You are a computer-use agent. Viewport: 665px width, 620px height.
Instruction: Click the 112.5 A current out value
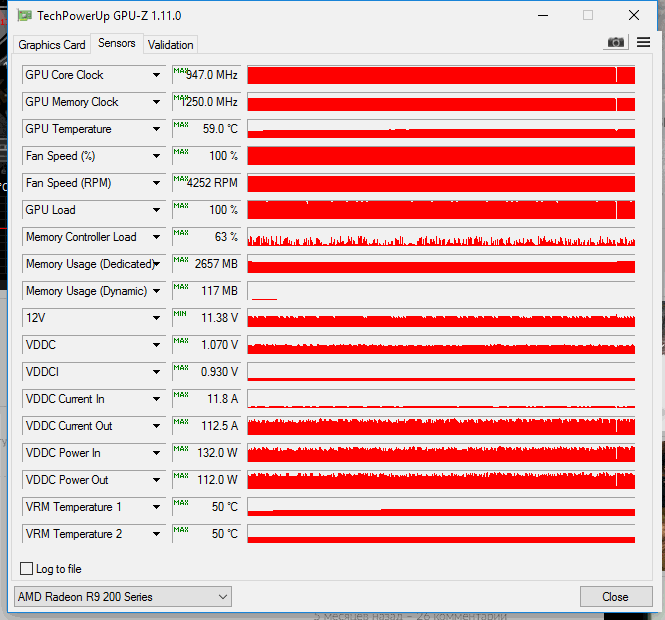(x=207, y=426)
